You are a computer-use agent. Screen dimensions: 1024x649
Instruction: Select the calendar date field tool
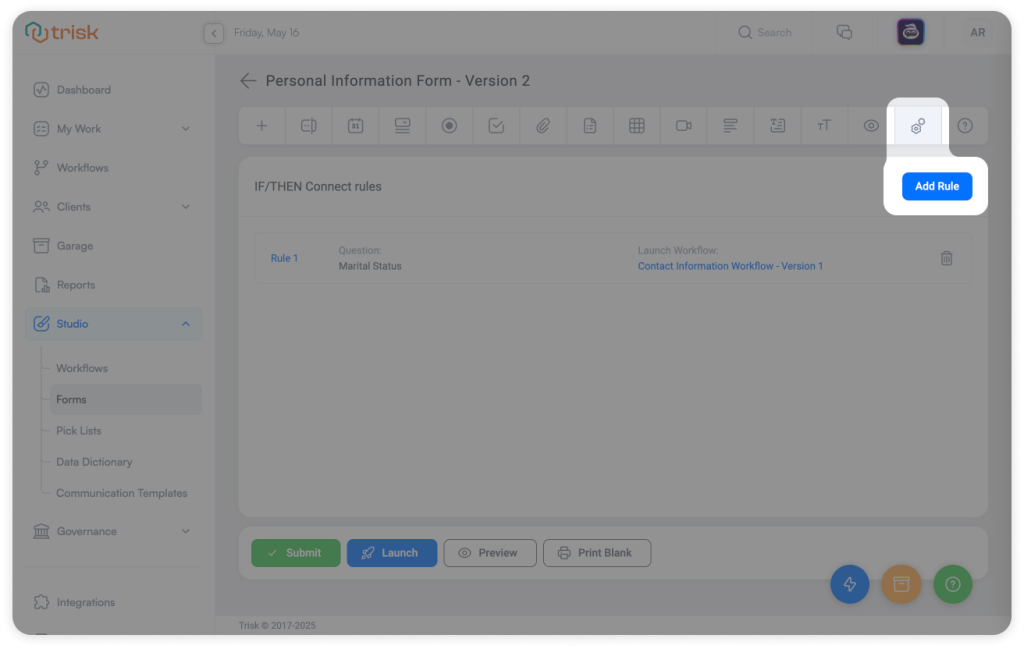click(x=355, y=125)
